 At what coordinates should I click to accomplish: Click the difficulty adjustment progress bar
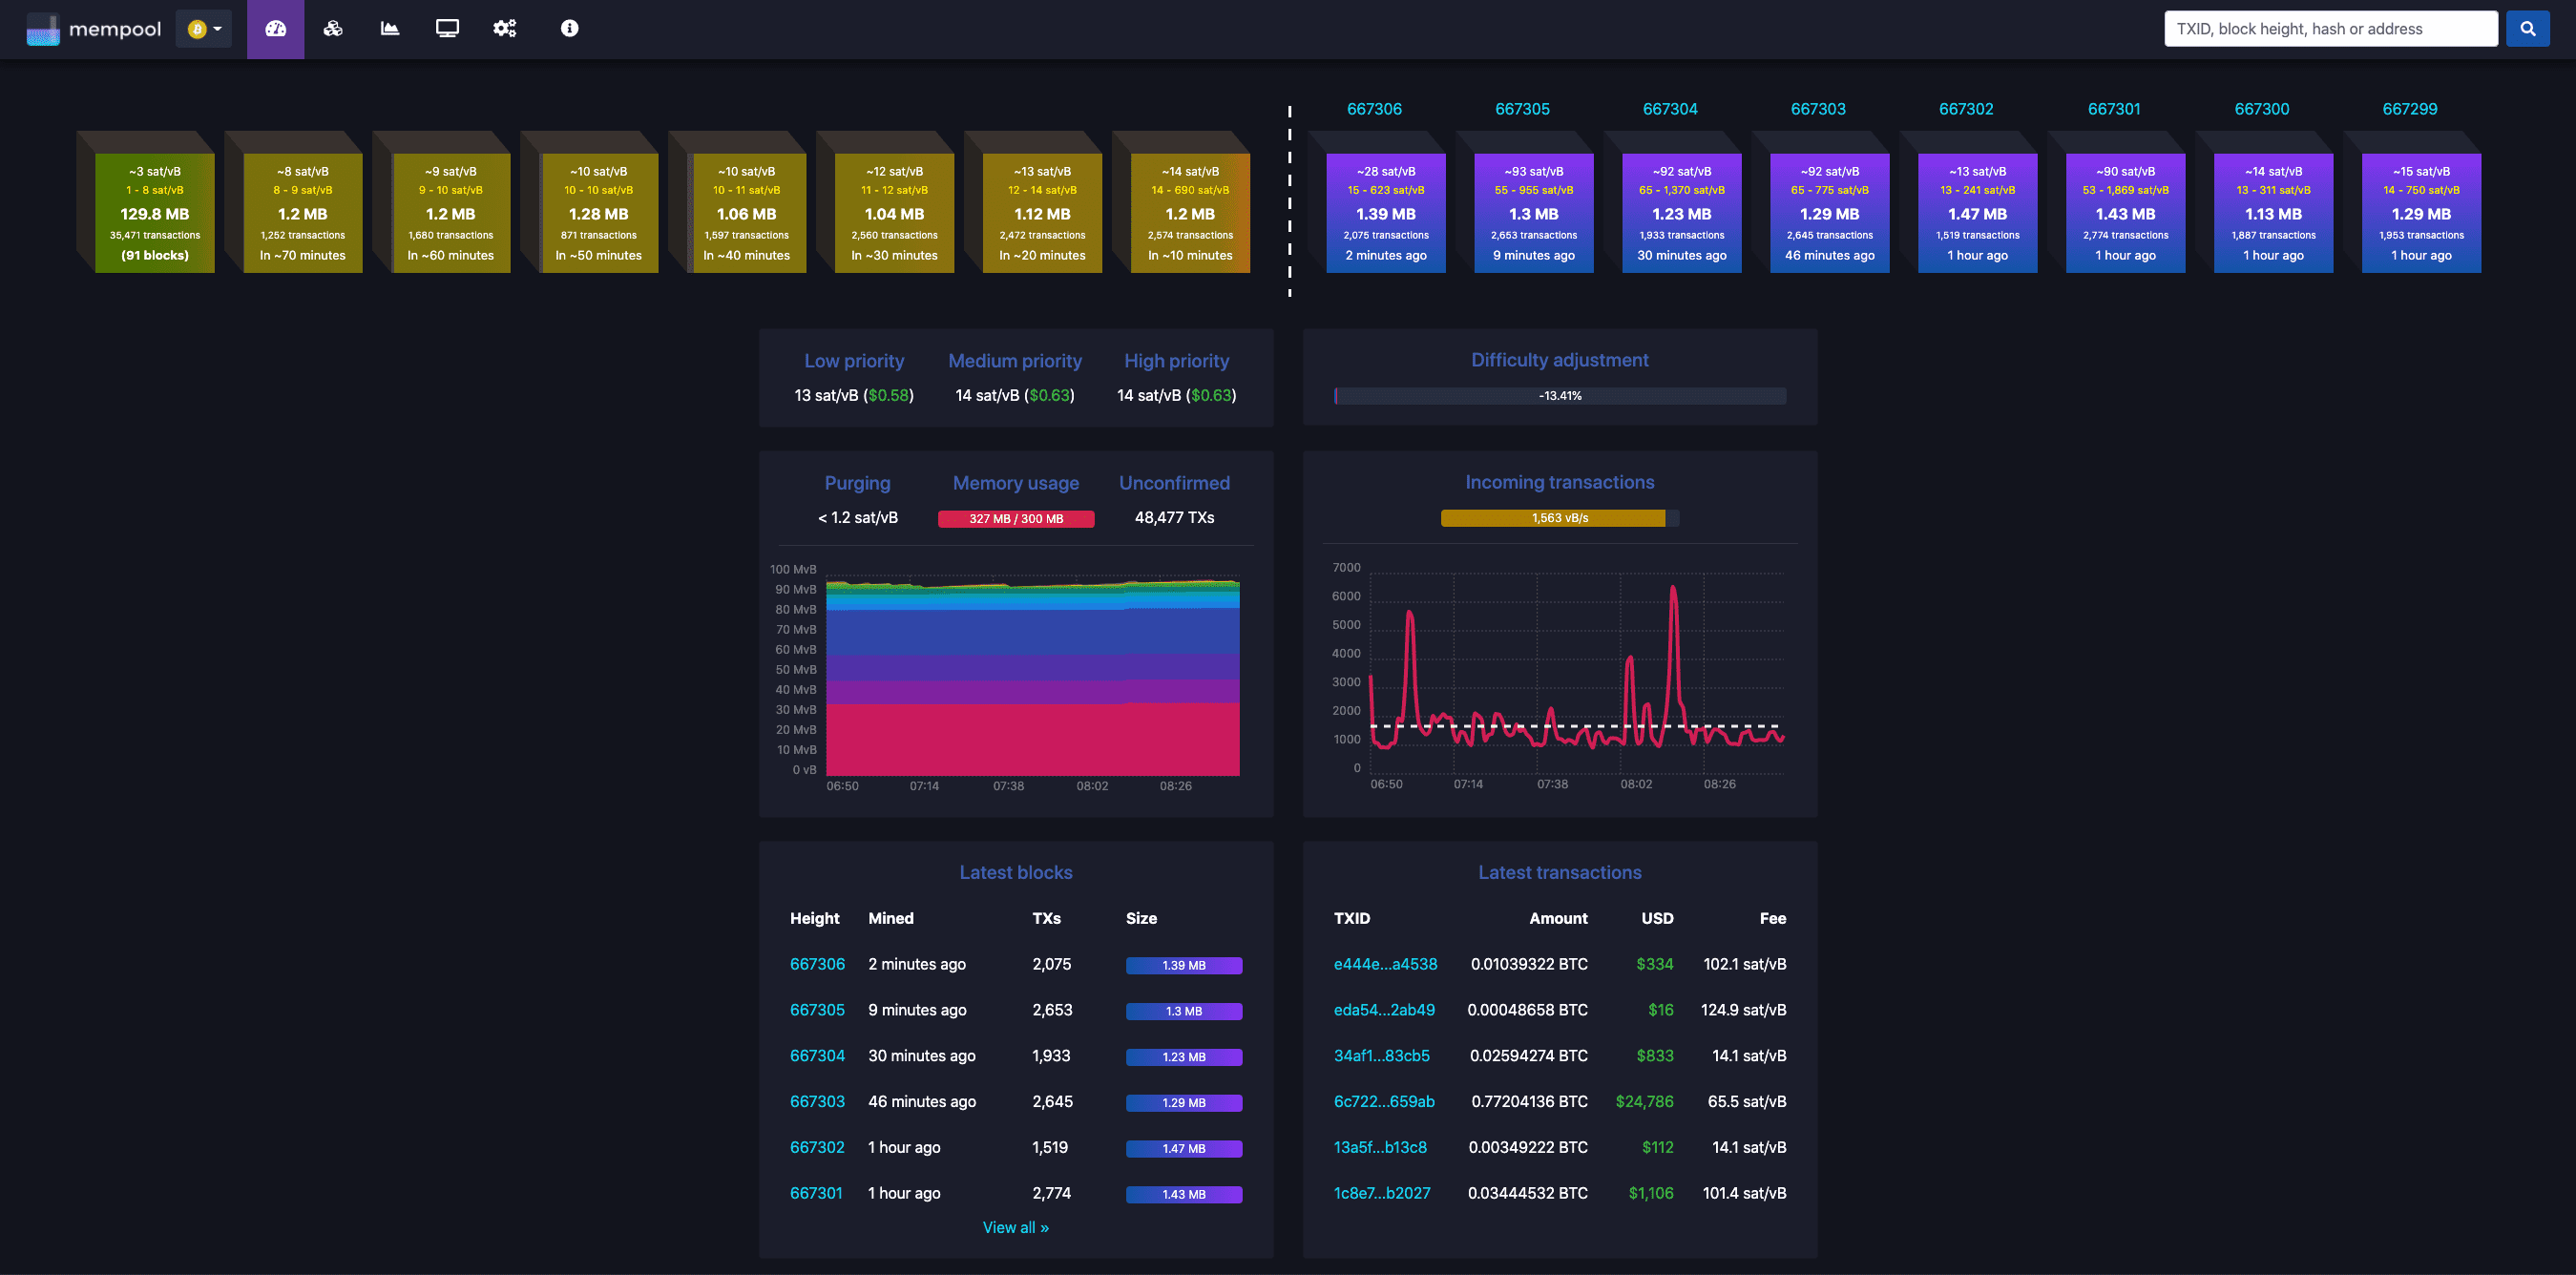1558,394
